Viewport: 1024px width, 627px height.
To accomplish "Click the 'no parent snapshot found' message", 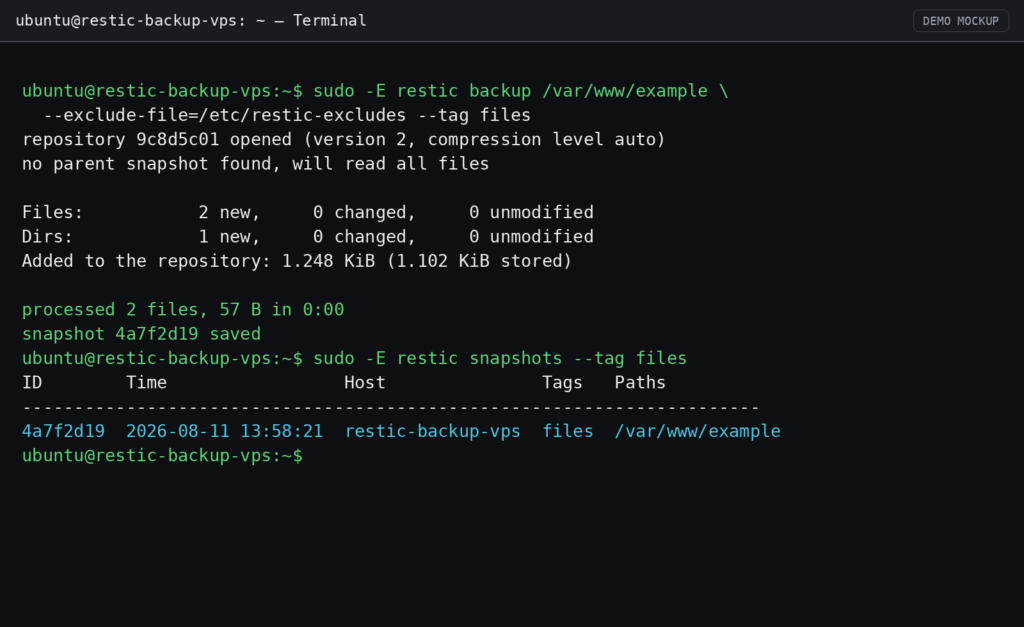I will (x=255, y=163).
